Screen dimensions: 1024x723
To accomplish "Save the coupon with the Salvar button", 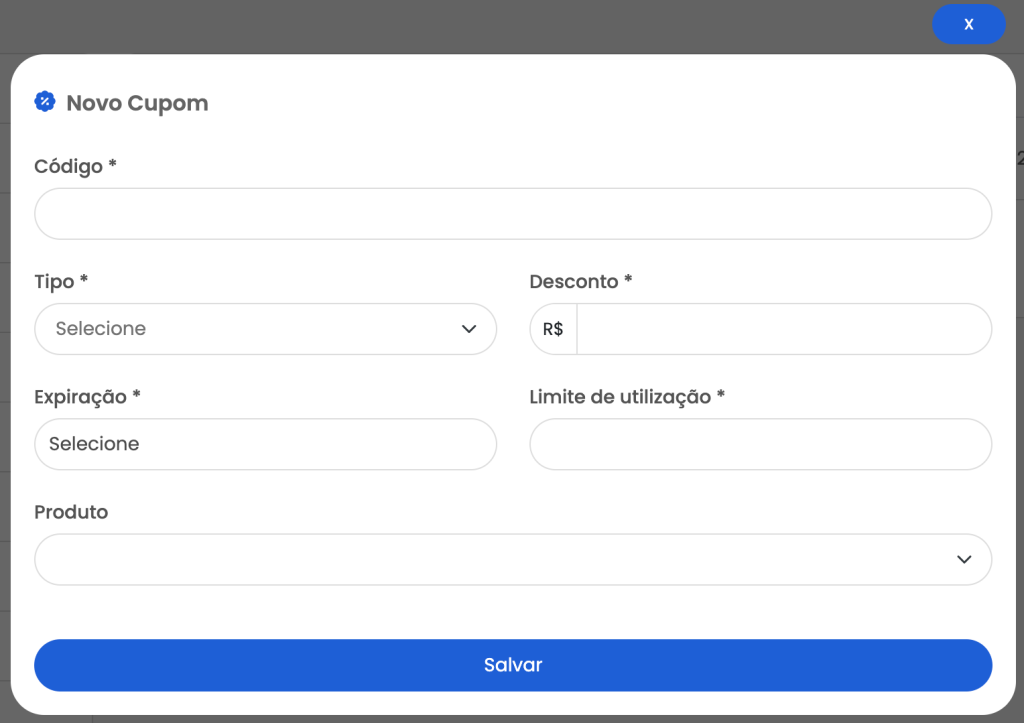I will pos(513,665).
